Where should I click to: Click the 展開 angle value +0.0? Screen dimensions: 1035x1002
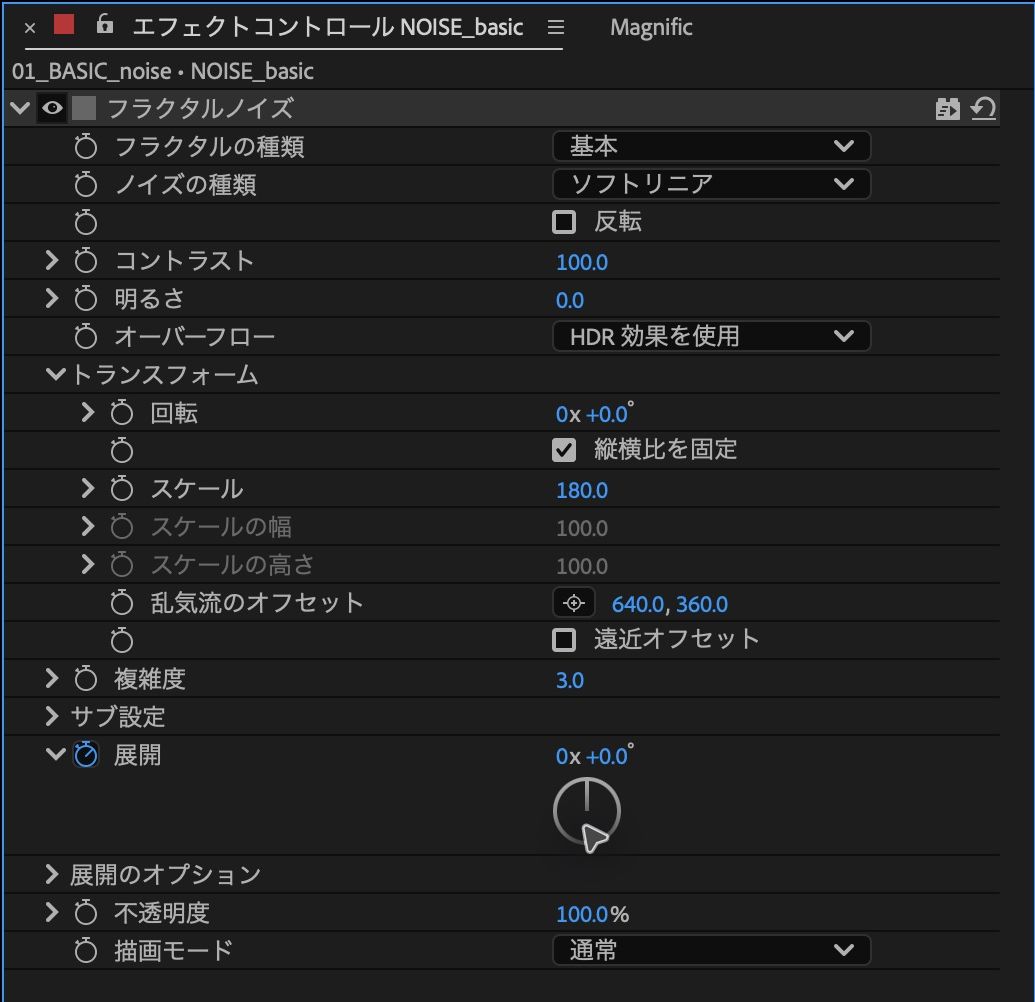(607, 756)
